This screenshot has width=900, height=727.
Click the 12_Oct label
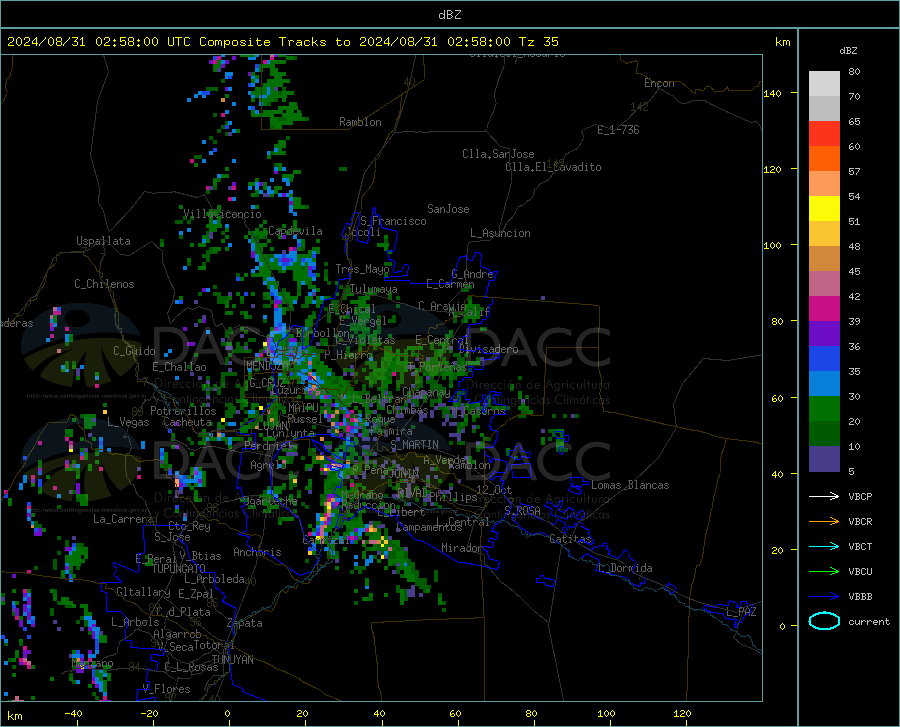click(494, 489)
